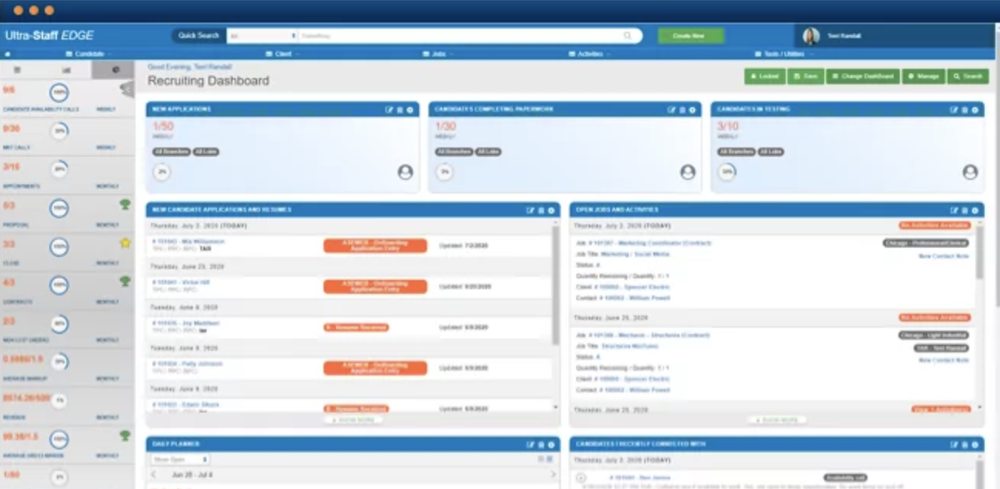Viewport: 1000px width, 489px height.
Task: Delete the Candidates Completing Paperwork widget
Action: (682, 110)
